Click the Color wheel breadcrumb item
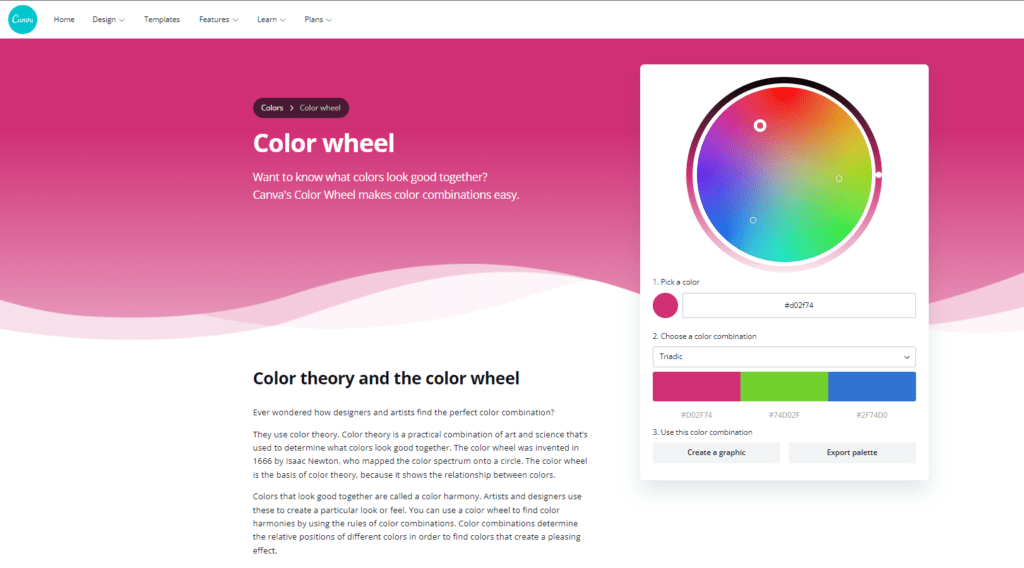 coord(320,108)
